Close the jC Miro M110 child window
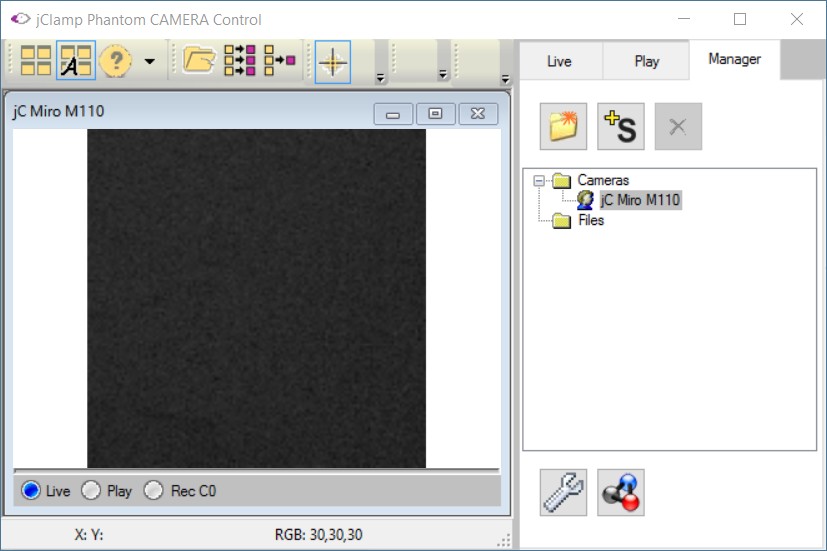This screenshot has height=551, width=827. tap(478, 114)
